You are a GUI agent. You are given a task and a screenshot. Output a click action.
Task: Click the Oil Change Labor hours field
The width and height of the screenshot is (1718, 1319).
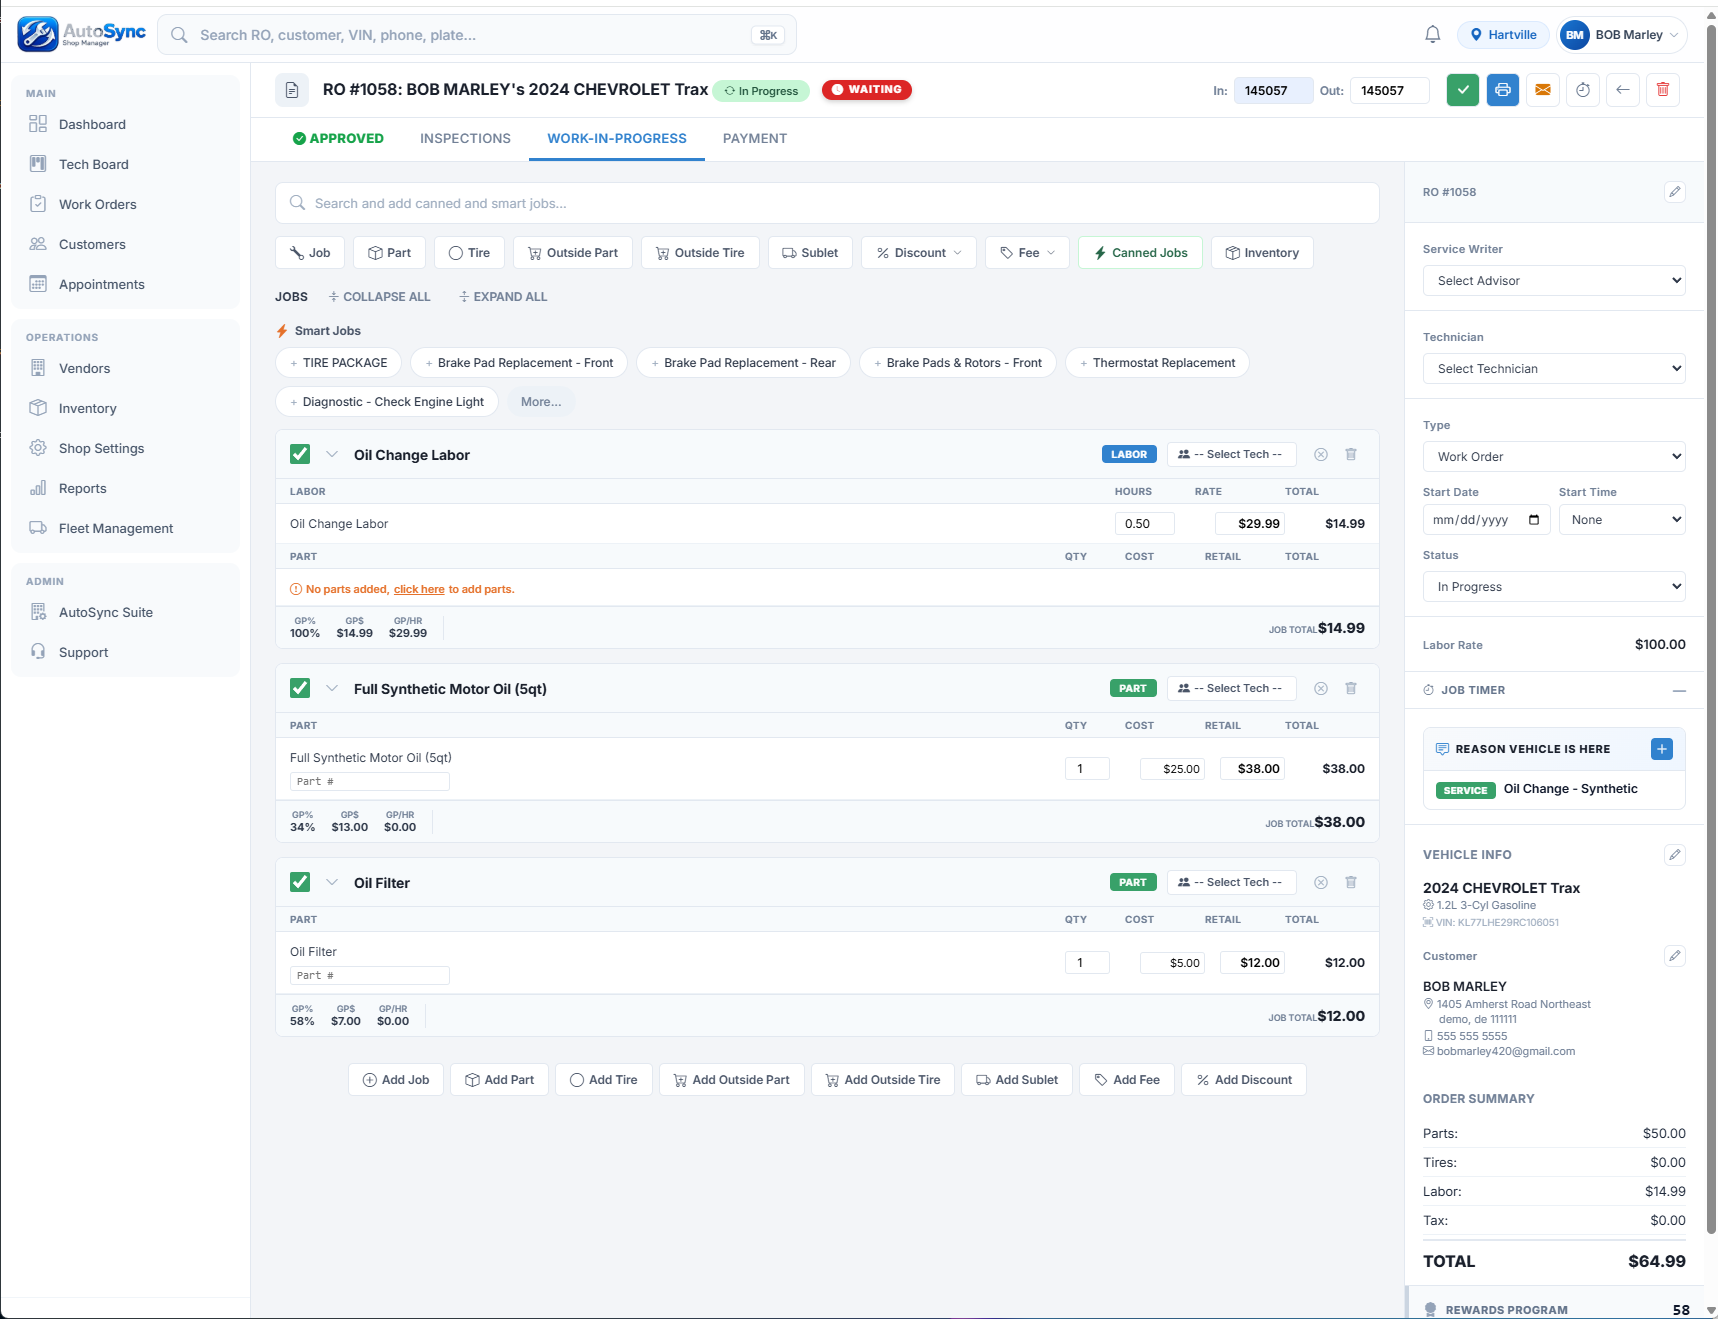point(1145,524)
